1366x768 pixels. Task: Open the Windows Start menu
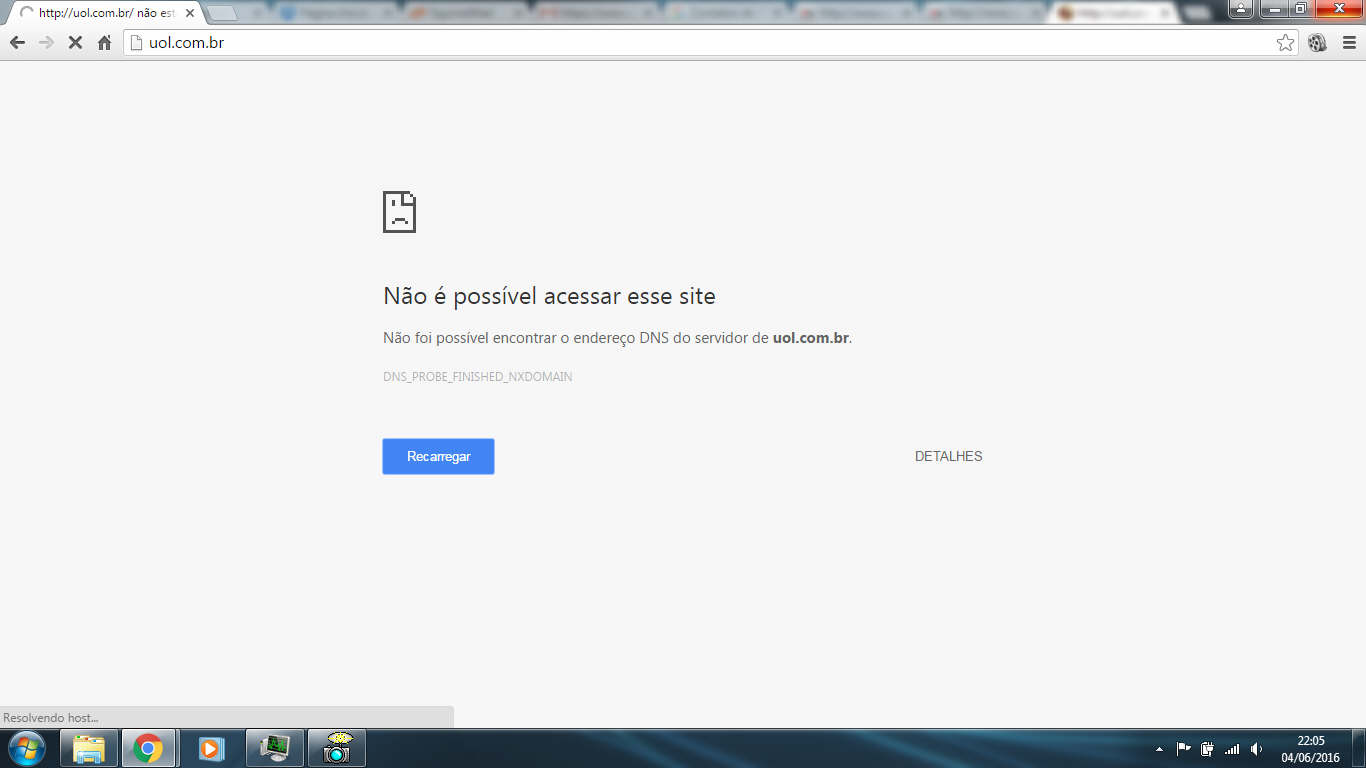coord(26,748)
